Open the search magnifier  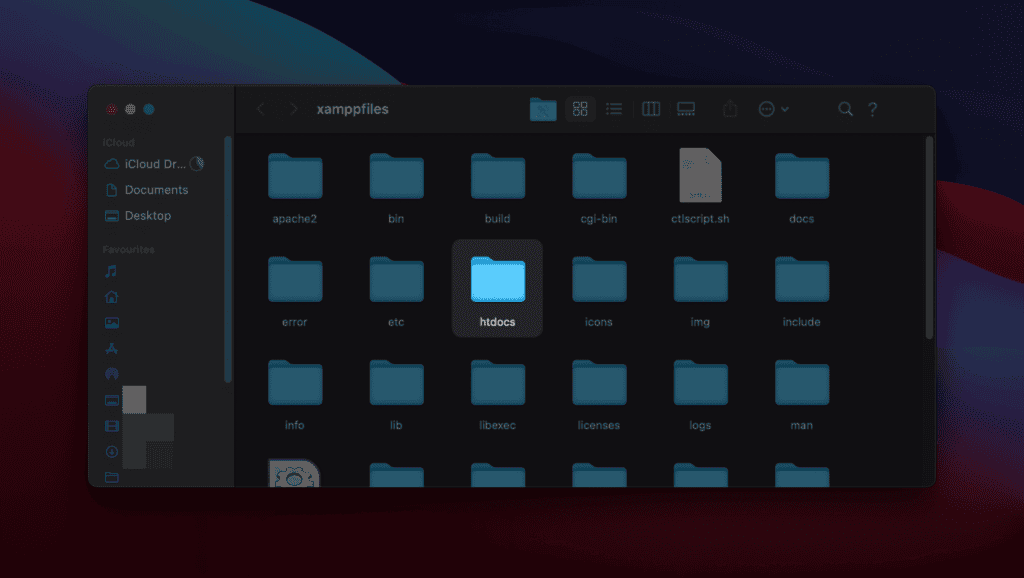pyautogui.click(x=845, y=109)
